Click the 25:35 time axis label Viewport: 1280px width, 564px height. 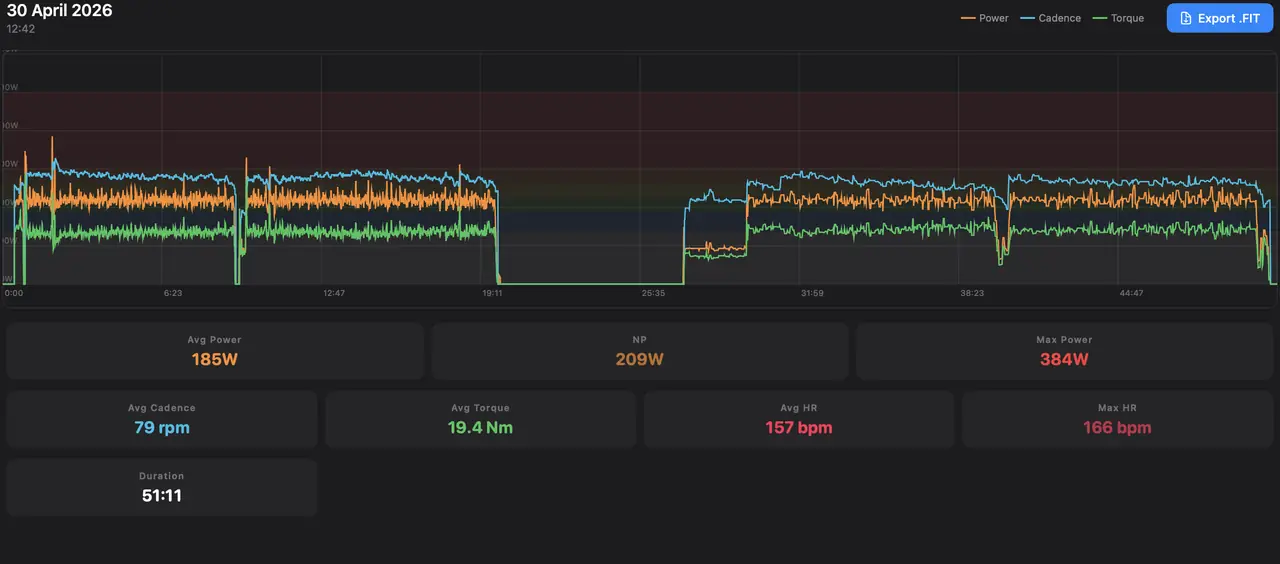point(652,294)
